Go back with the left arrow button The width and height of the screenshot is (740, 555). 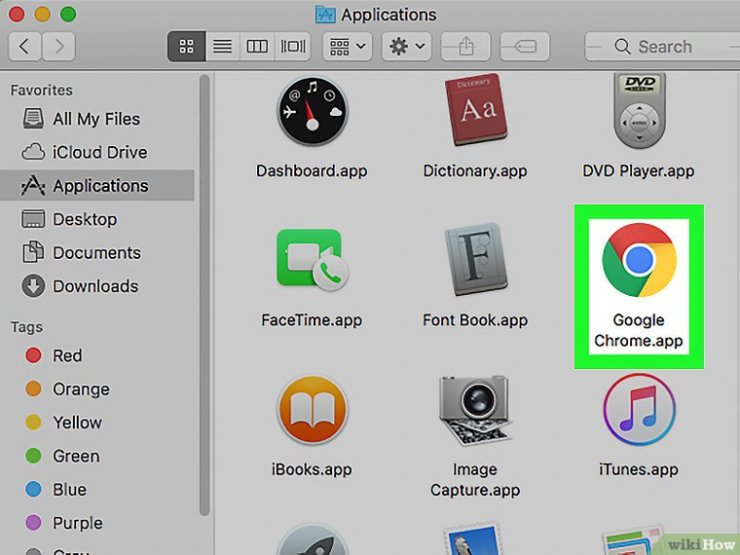25,46
